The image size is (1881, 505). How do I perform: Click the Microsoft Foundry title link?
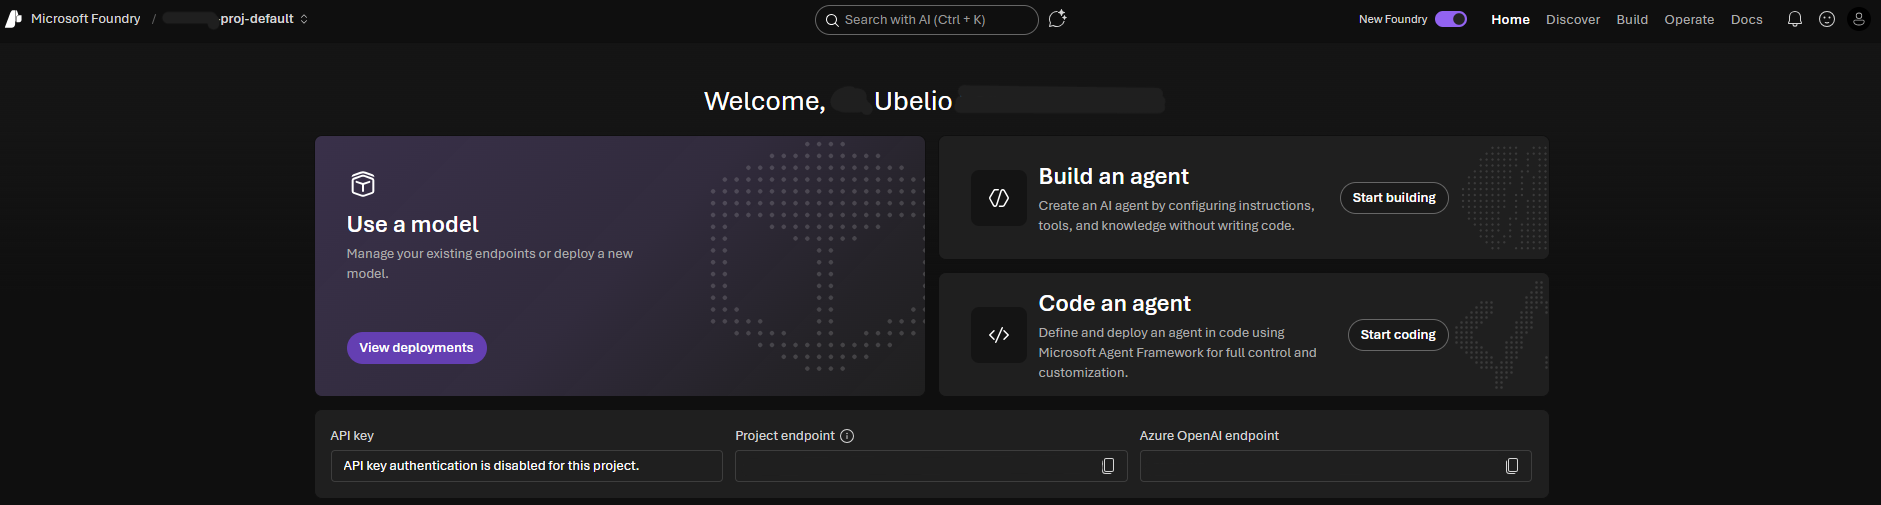click(x=86, y=19)
